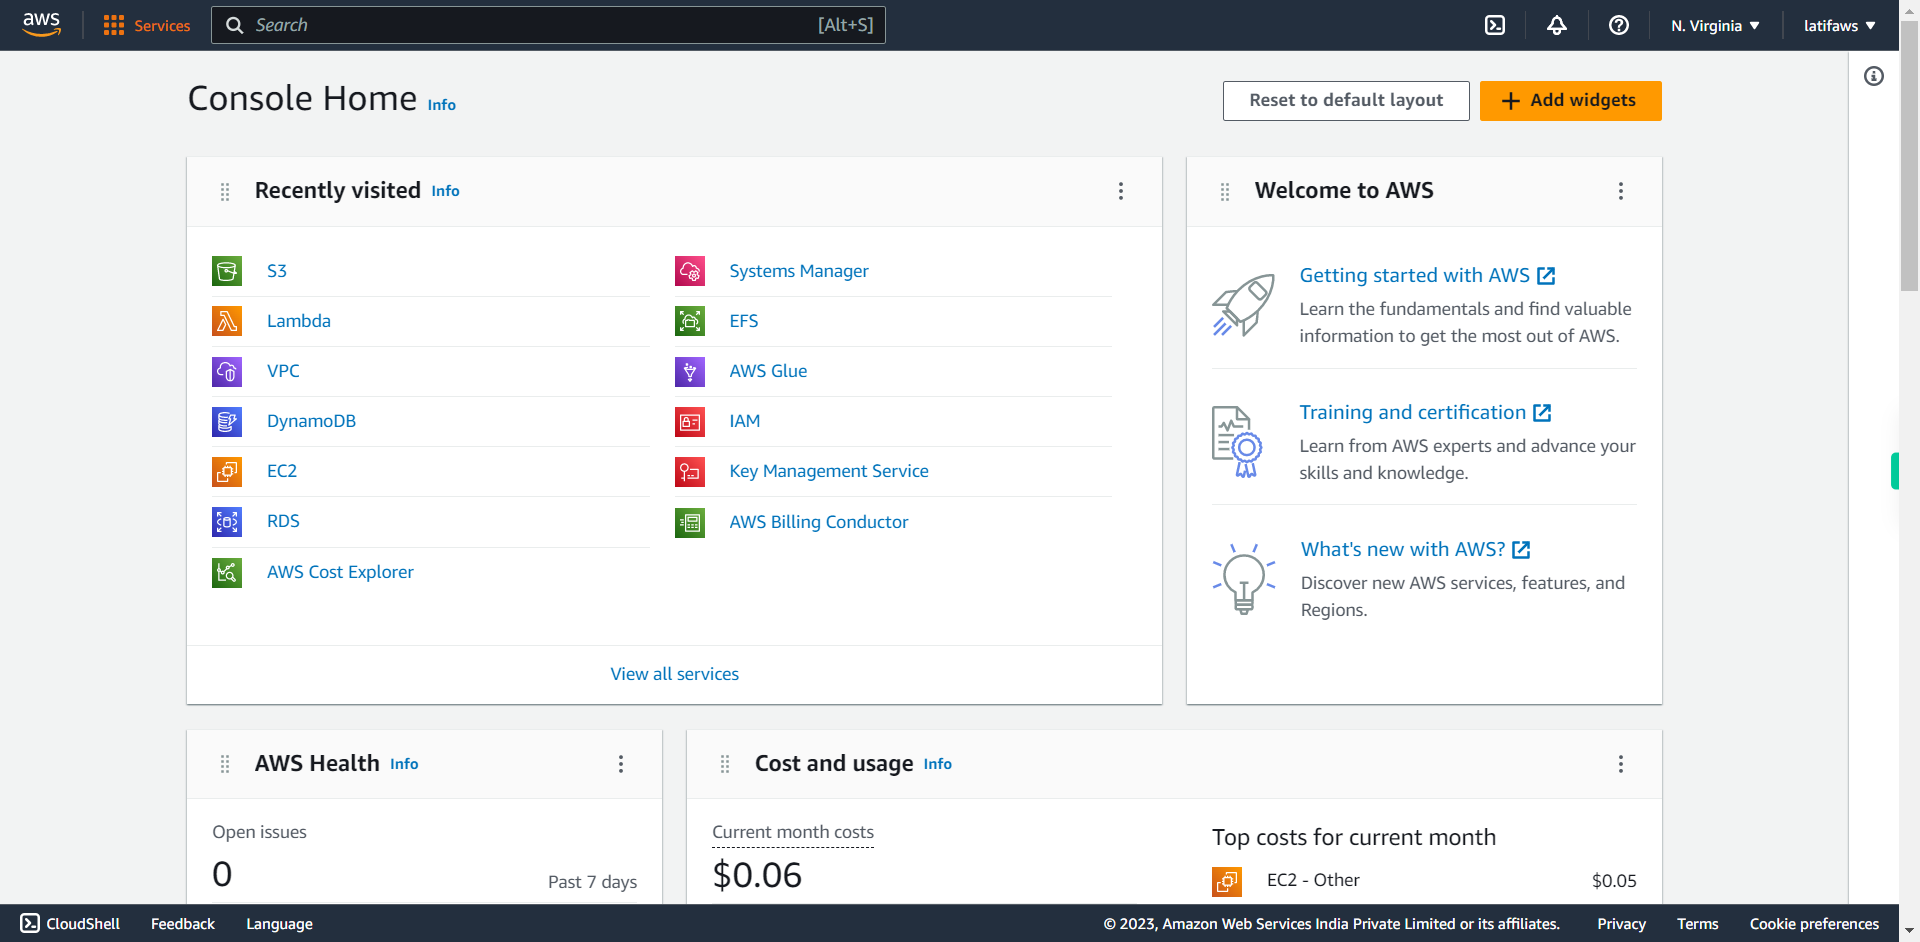This screenshot has height=942, width=1920.
Task: Open the latifaws account dropdown
Action: [1840, 25]
